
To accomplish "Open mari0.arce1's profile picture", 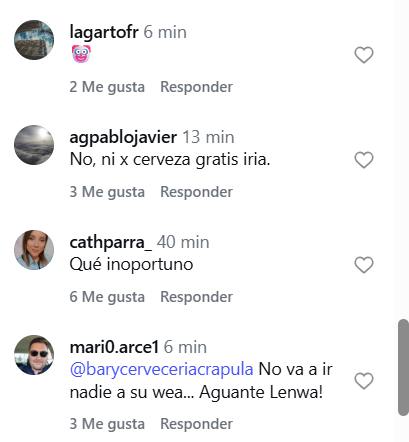I will [x=34, y=355].
